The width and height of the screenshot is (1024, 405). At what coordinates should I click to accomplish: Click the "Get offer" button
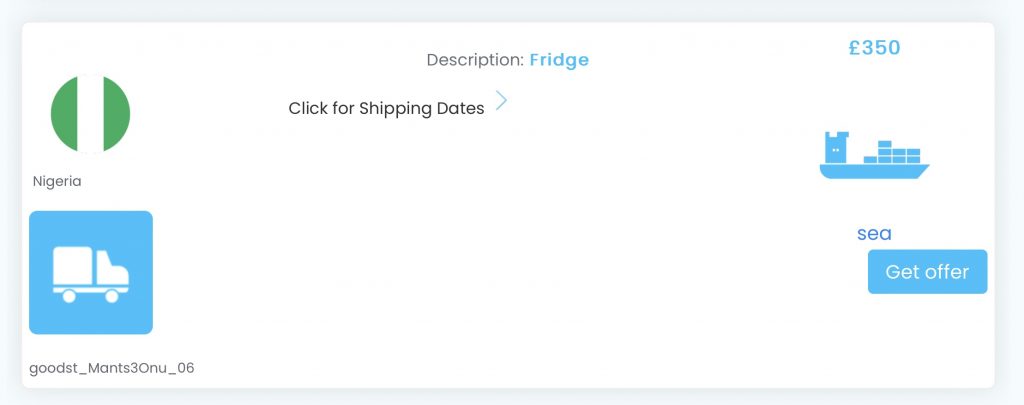(x=927, y=272)
